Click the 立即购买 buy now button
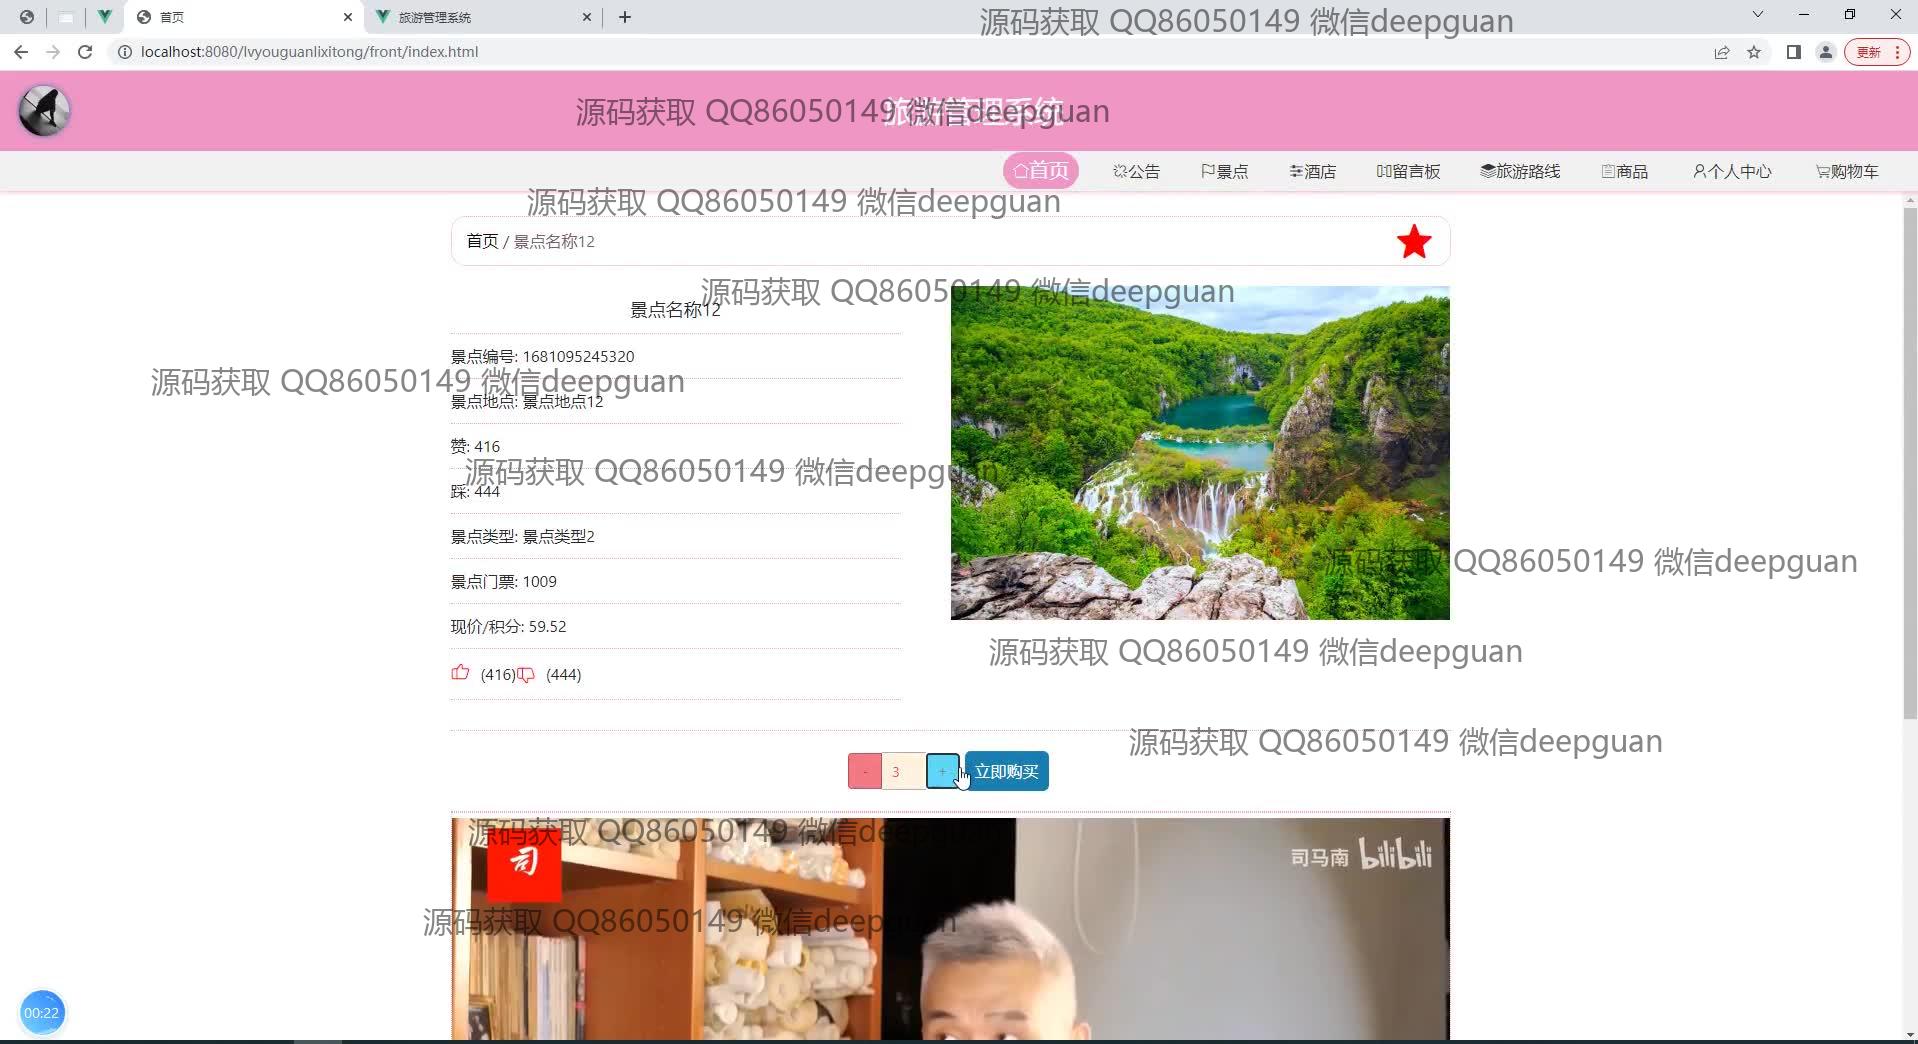Screen dimensions: 1918x1044 coord(1006,771)
